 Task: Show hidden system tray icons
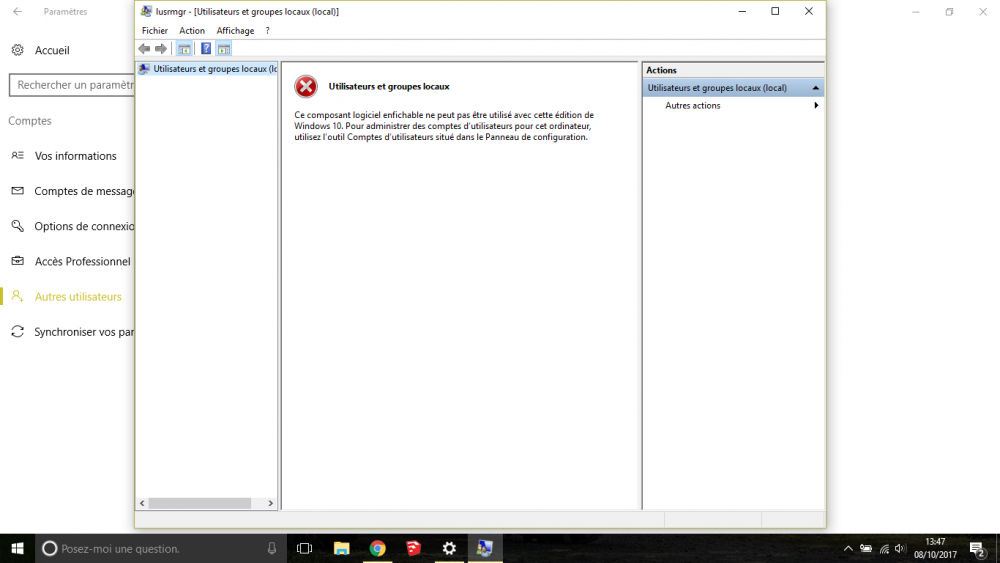pyautogui.click(x=848, y=548)
